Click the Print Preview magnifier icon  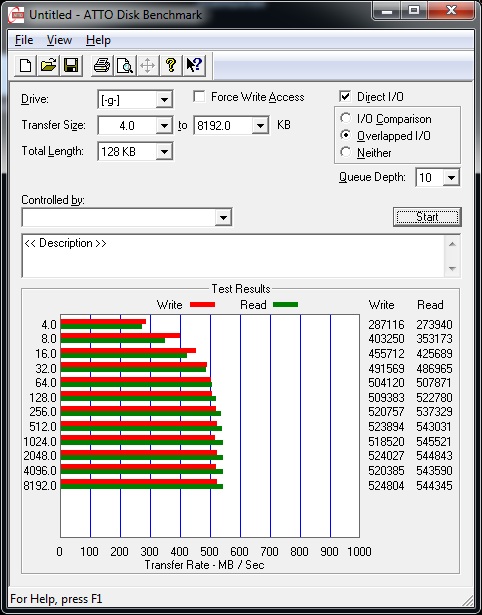(125, 65)
